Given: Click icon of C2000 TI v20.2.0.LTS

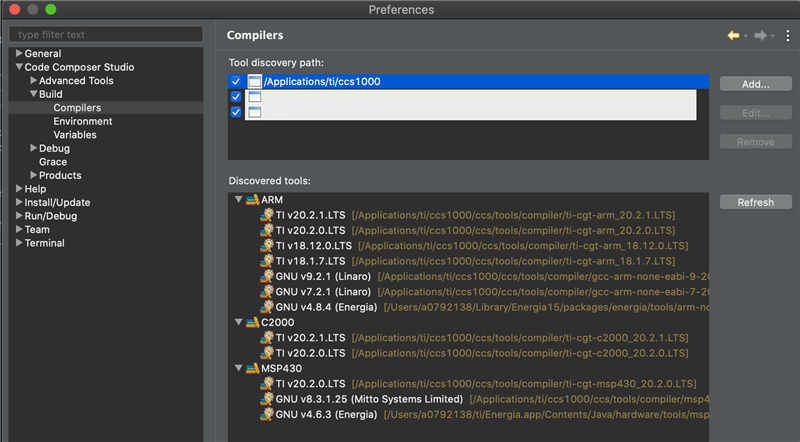Looking at the screenshot, I should 267,353.
